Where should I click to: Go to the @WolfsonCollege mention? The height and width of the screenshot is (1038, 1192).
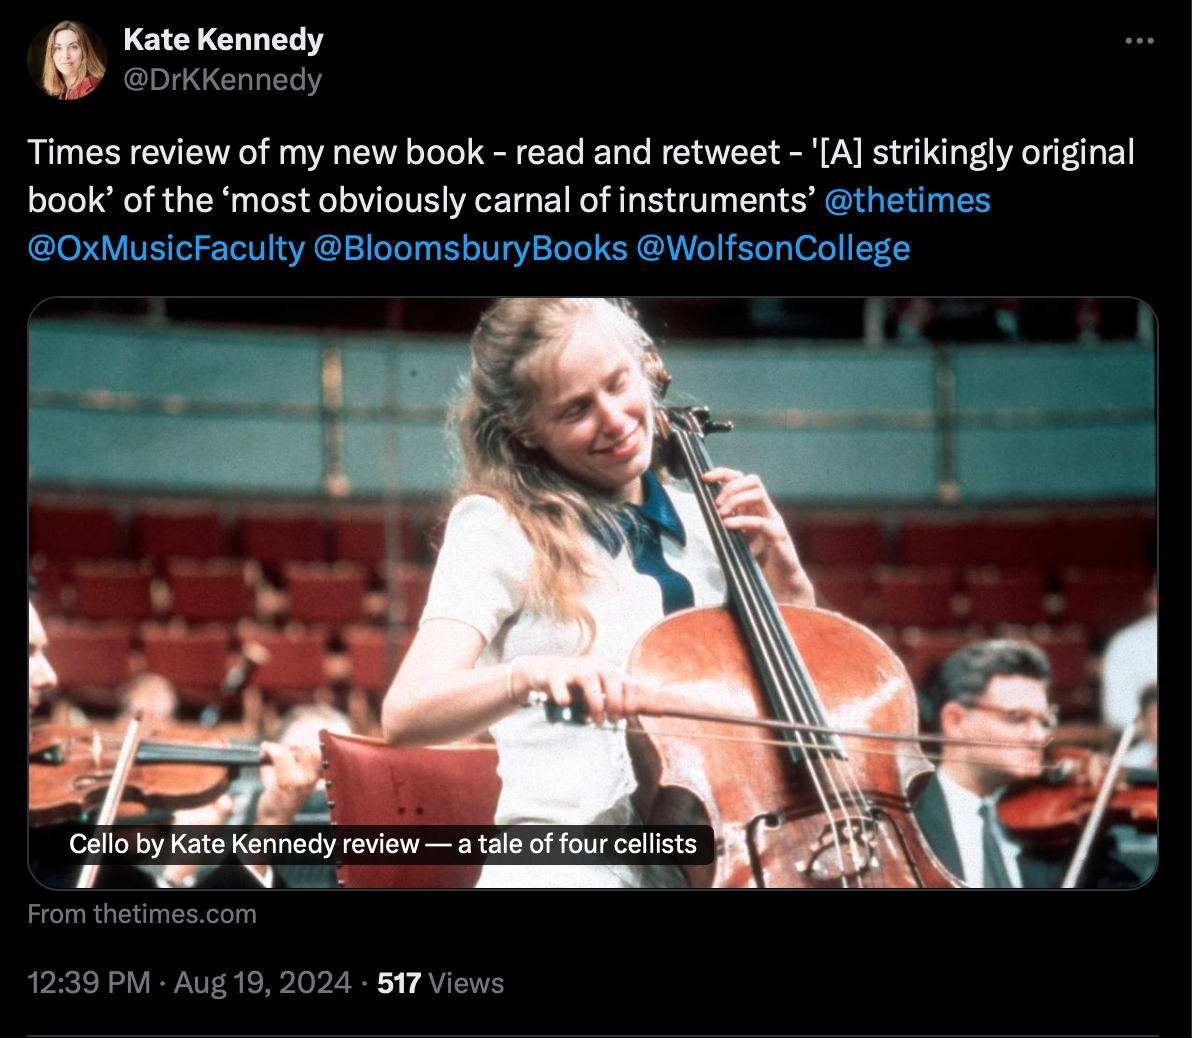click(773, 248)
